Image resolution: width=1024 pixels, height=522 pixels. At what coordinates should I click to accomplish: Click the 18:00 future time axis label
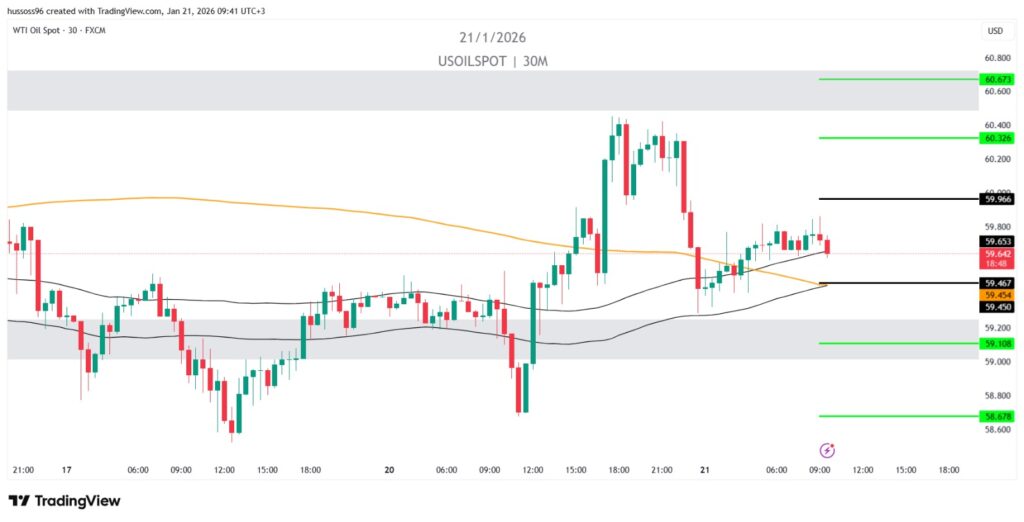(949, 470)
